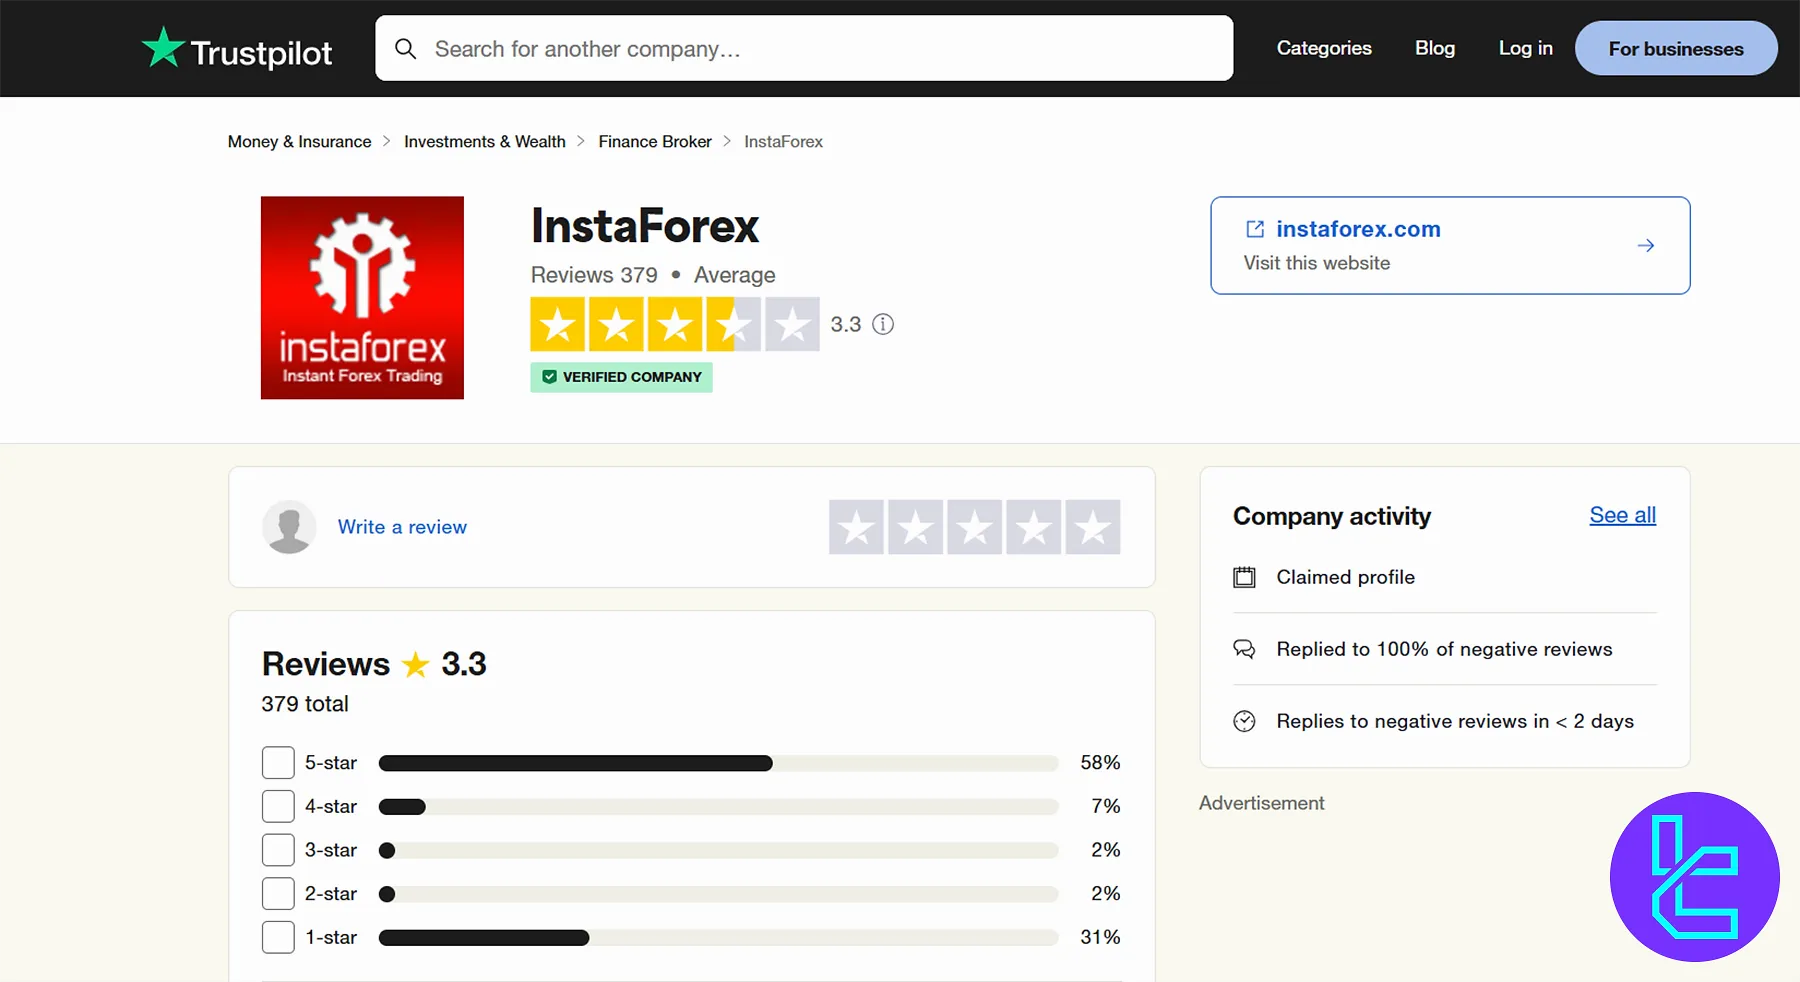Screen dimensions: 1800x982
Task: Click the verified shield checkmark icon
Action: coord(549,377)
